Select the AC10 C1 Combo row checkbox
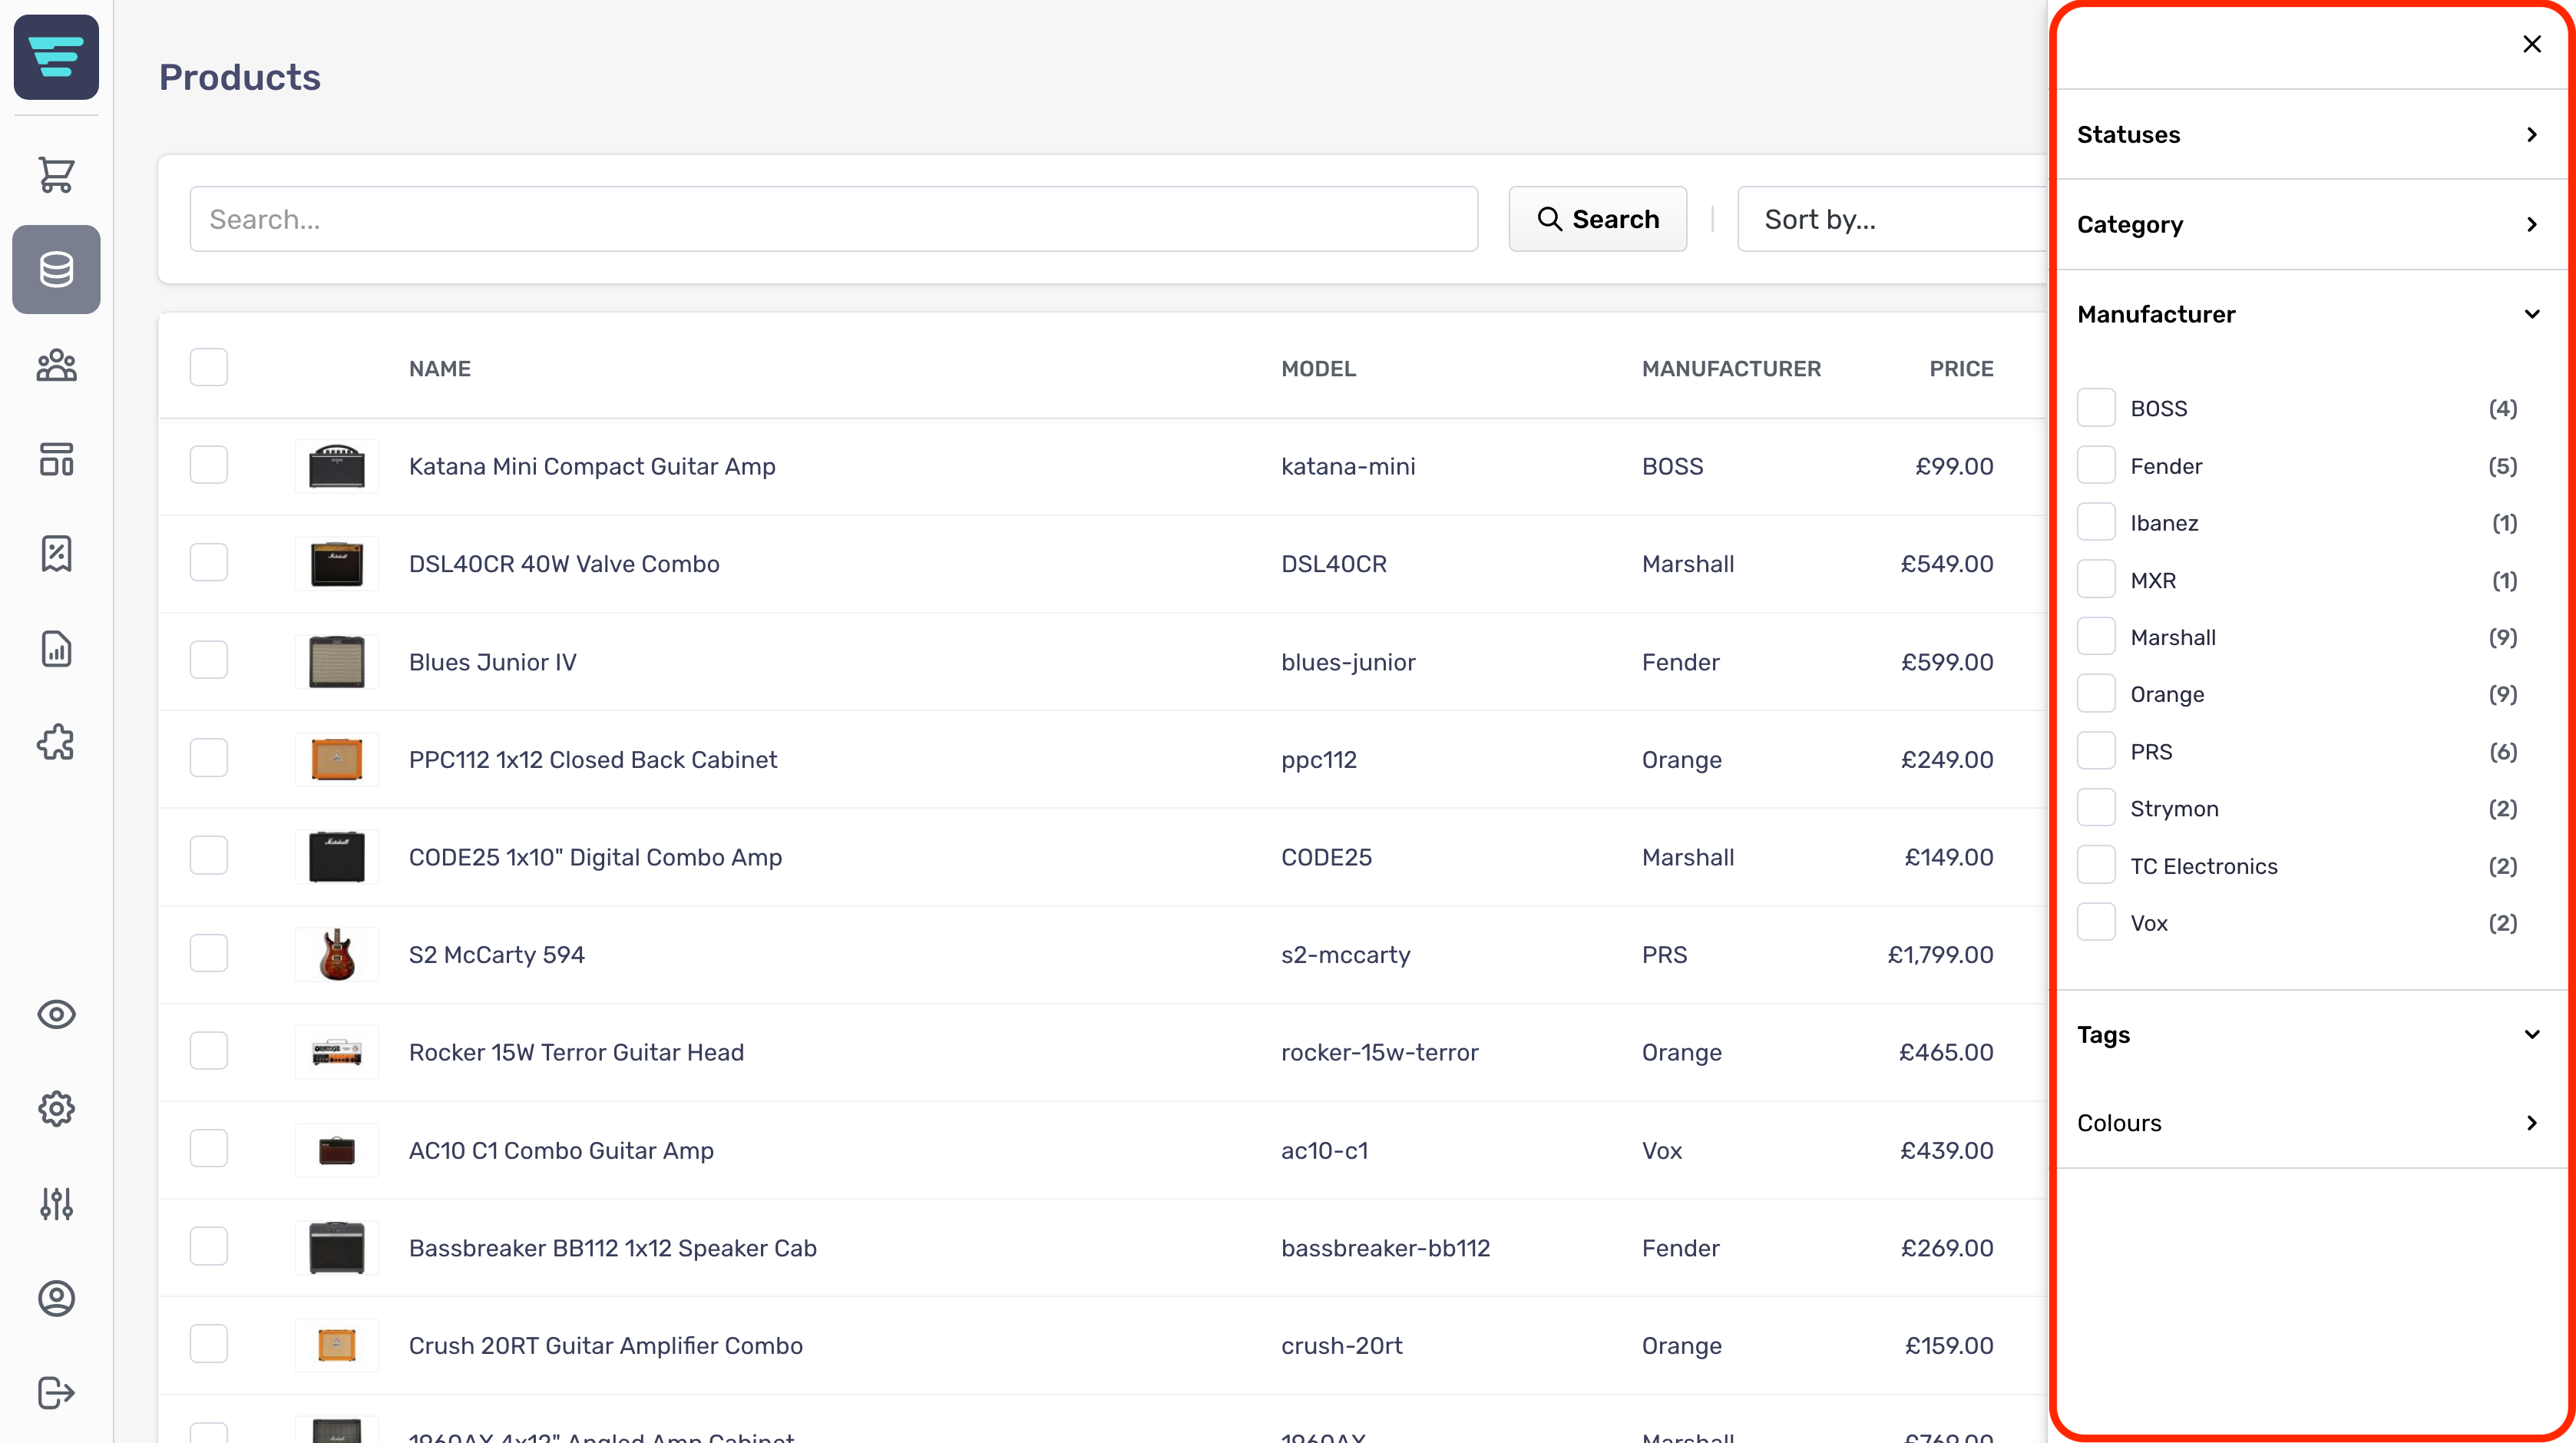Viewport: 2576px width, 1443px height. (x=208, y=1150)
